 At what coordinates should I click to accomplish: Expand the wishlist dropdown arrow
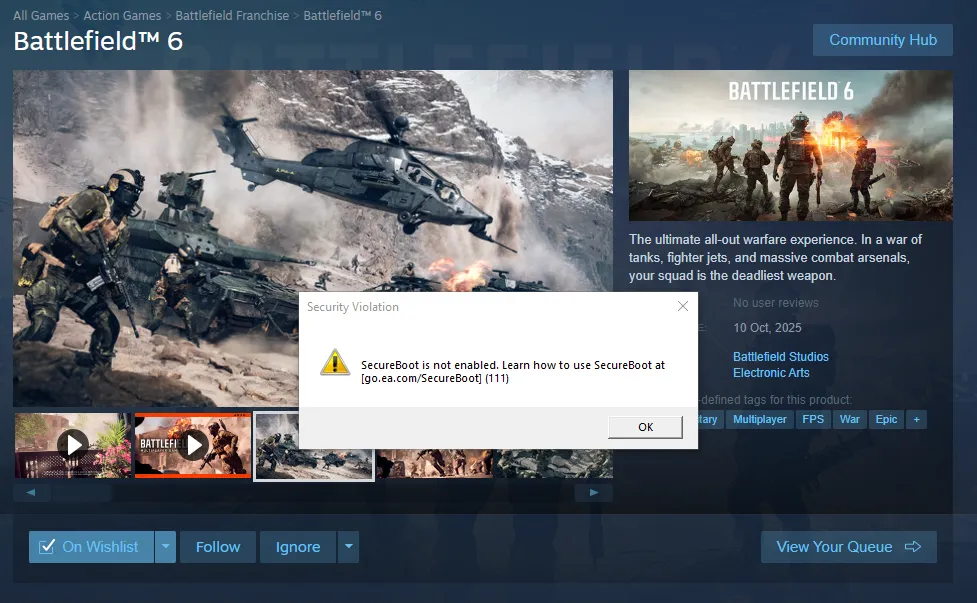(165, 547)
